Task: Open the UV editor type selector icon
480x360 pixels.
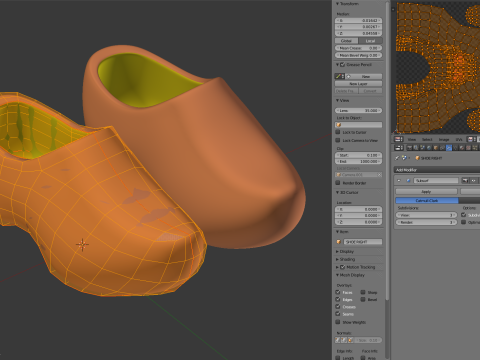Action: tap(398, 139)
